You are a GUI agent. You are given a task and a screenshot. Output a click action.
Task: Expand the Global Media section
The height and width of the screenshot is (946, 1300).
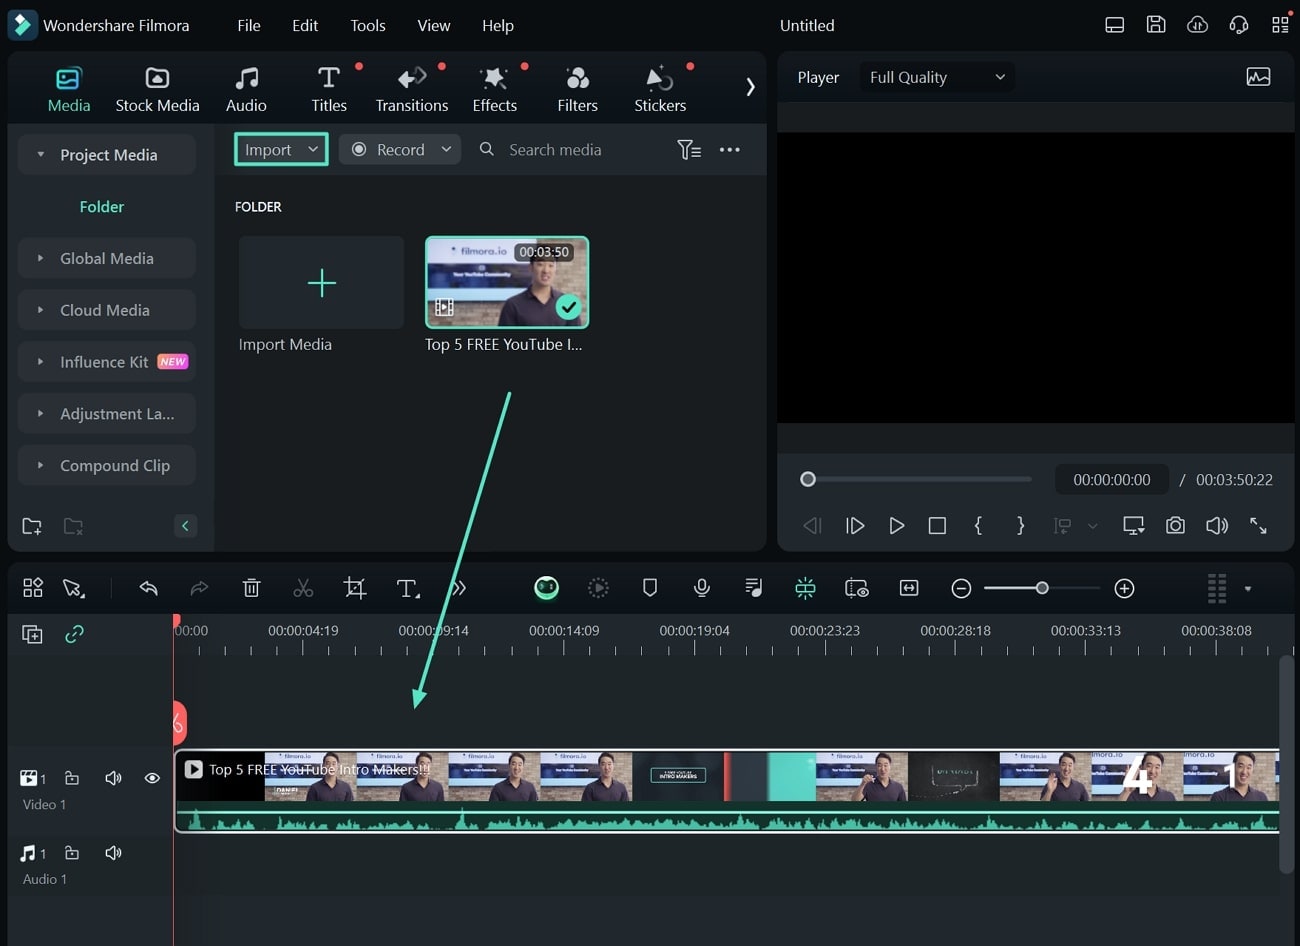click(41, 258)
